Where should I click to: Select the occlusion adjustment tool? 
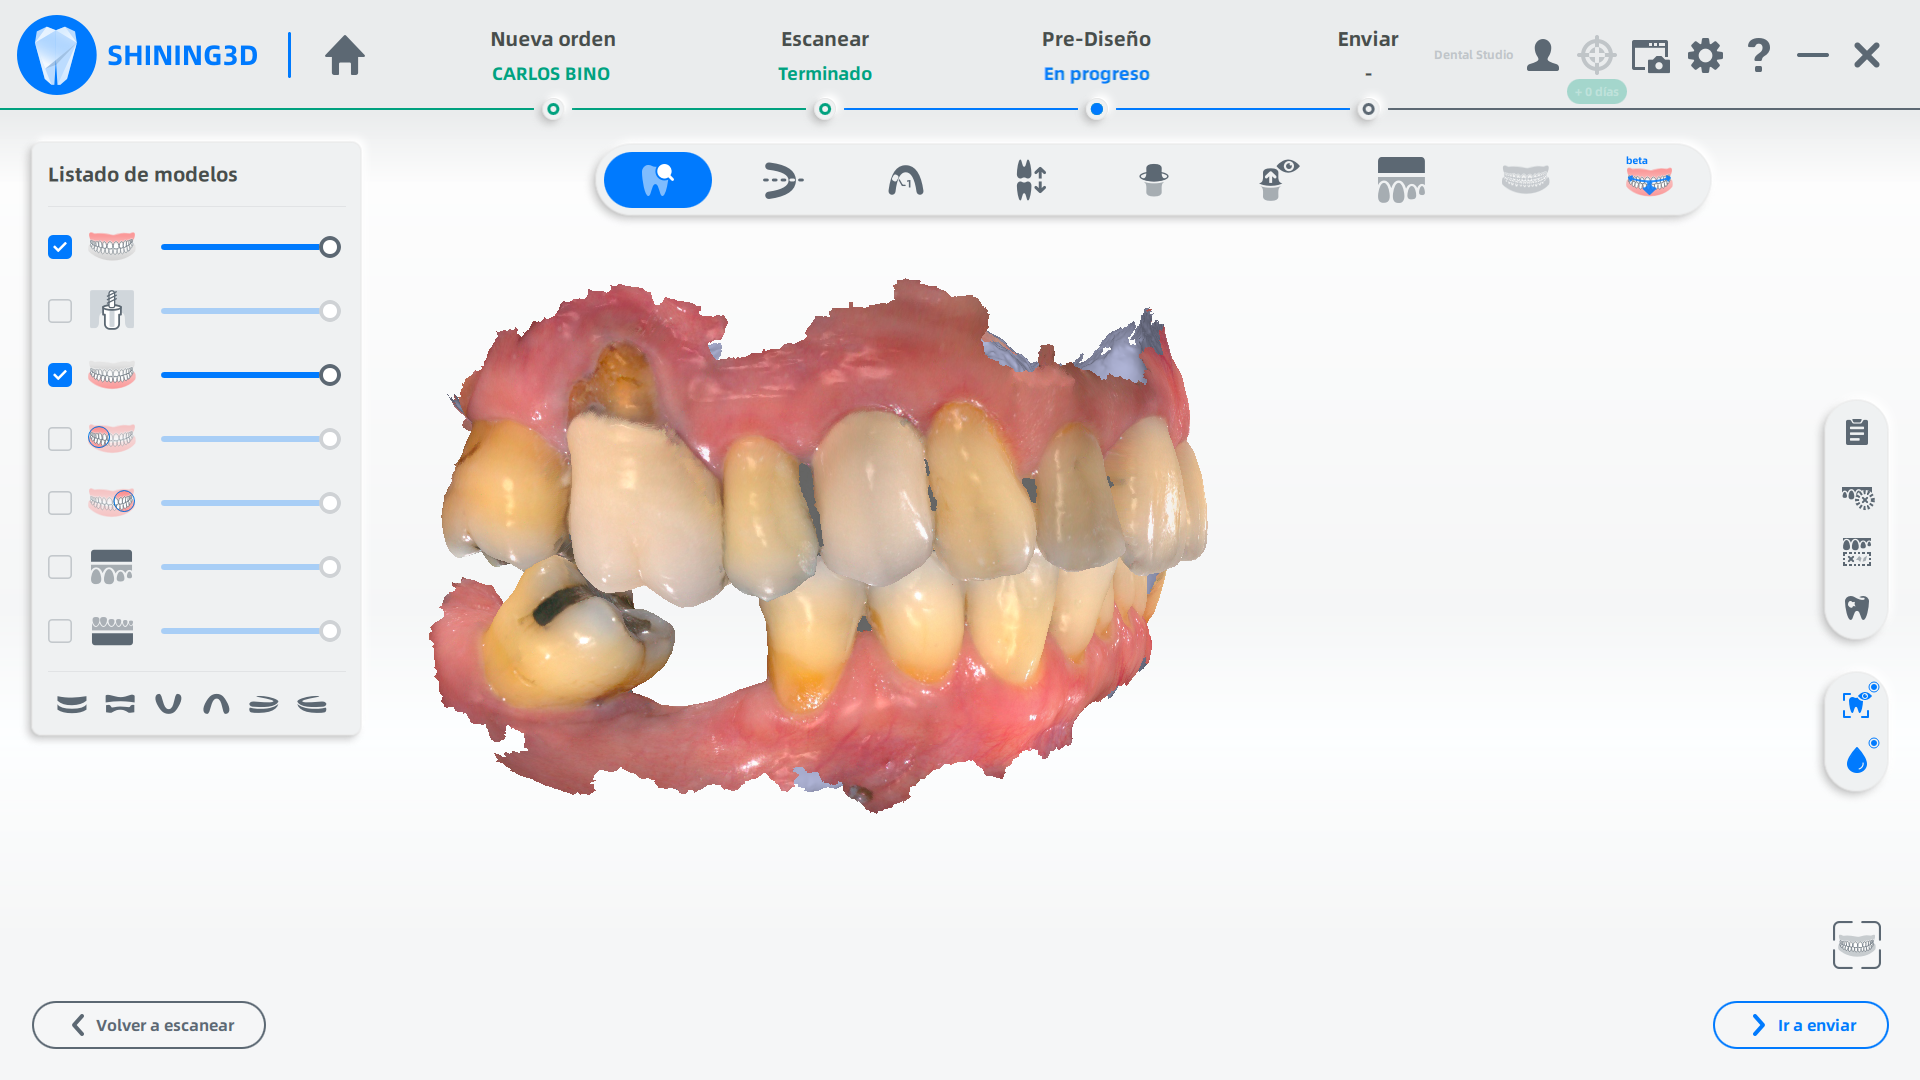[x=1030, y=180]
